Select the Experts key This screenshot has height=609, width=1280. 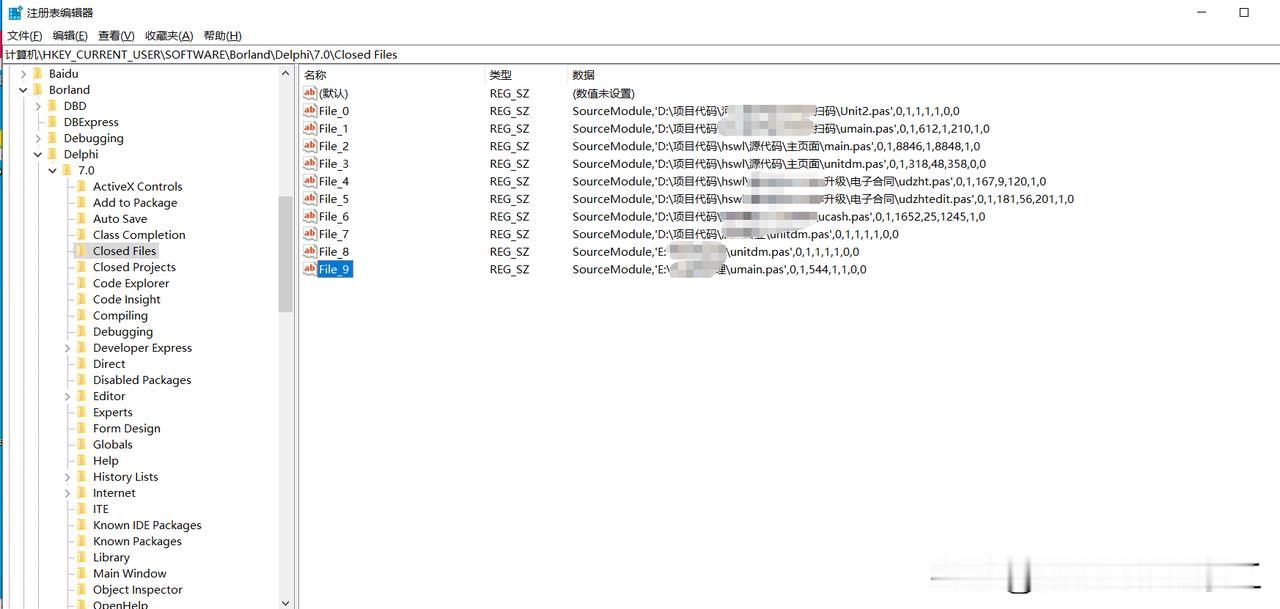(113, 412)
